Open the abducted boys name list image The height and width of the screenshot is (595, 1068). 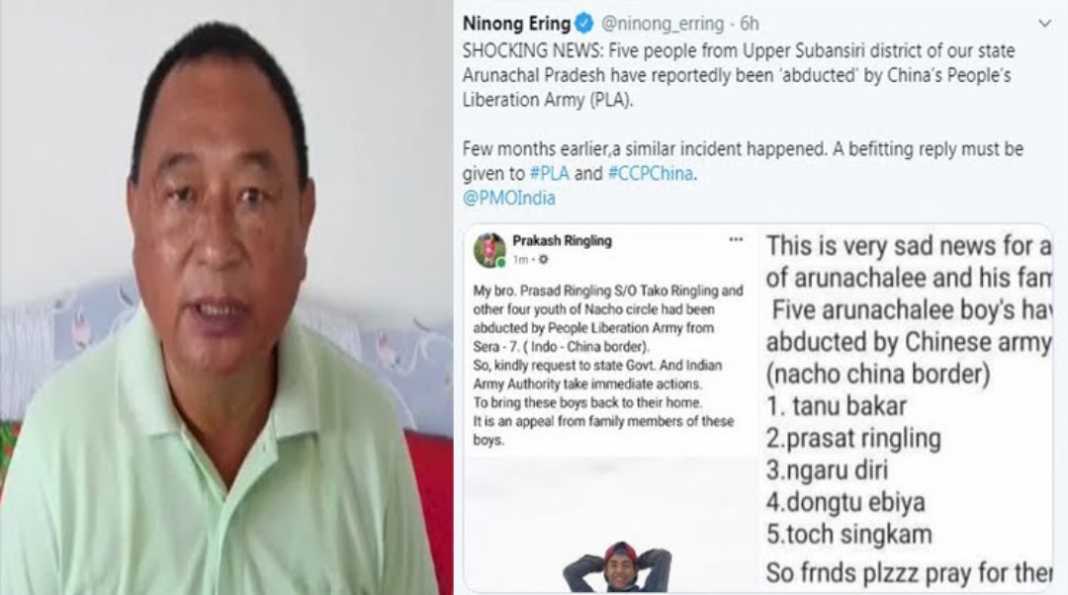pos(906,408)
